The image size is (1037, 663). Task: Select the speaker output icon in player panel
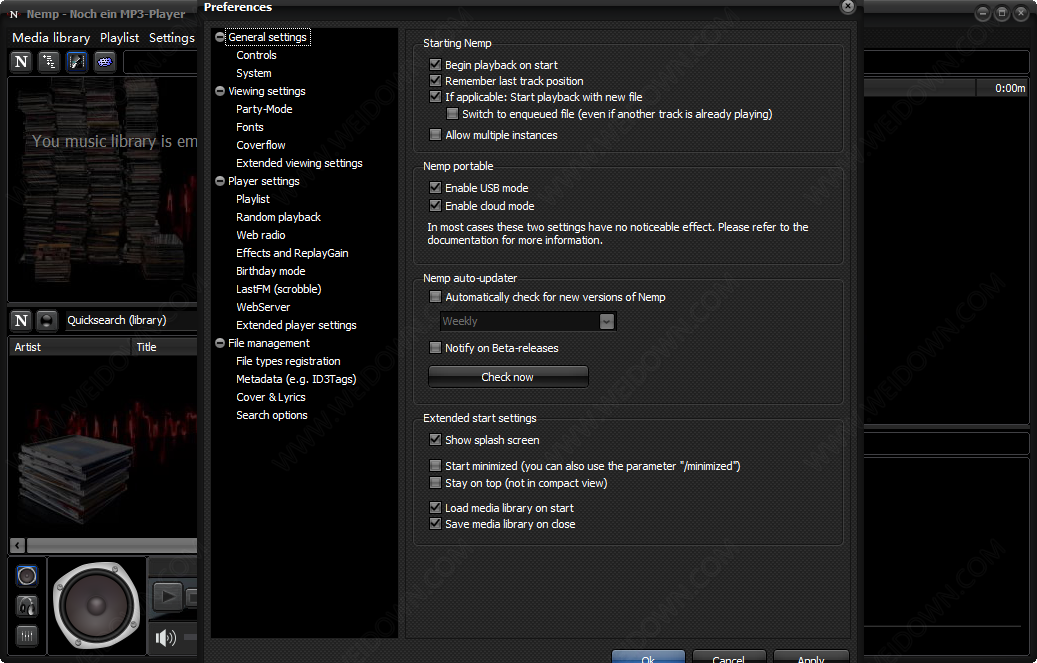(x=27, y=576)
